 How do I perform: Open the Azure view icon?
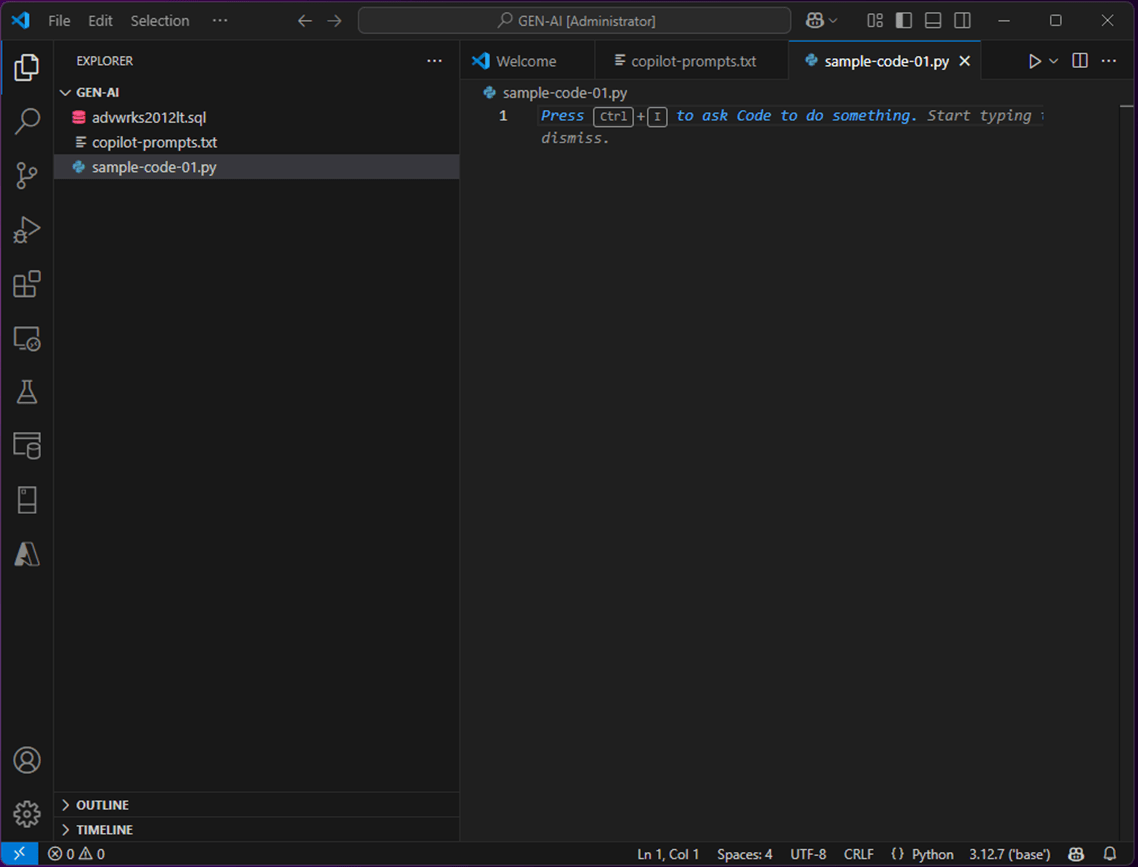point(27,554)
